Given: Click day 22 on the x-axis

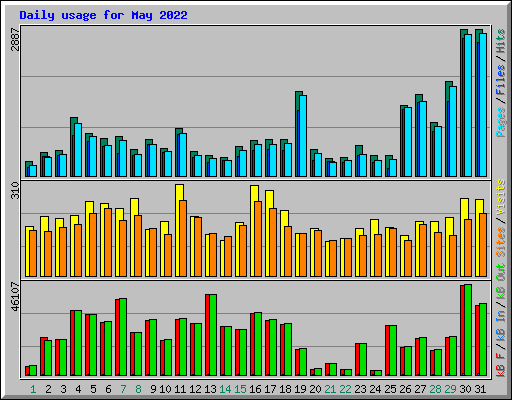Looking at the screenshot, I should pyautogui.click(x=345, y=389).
